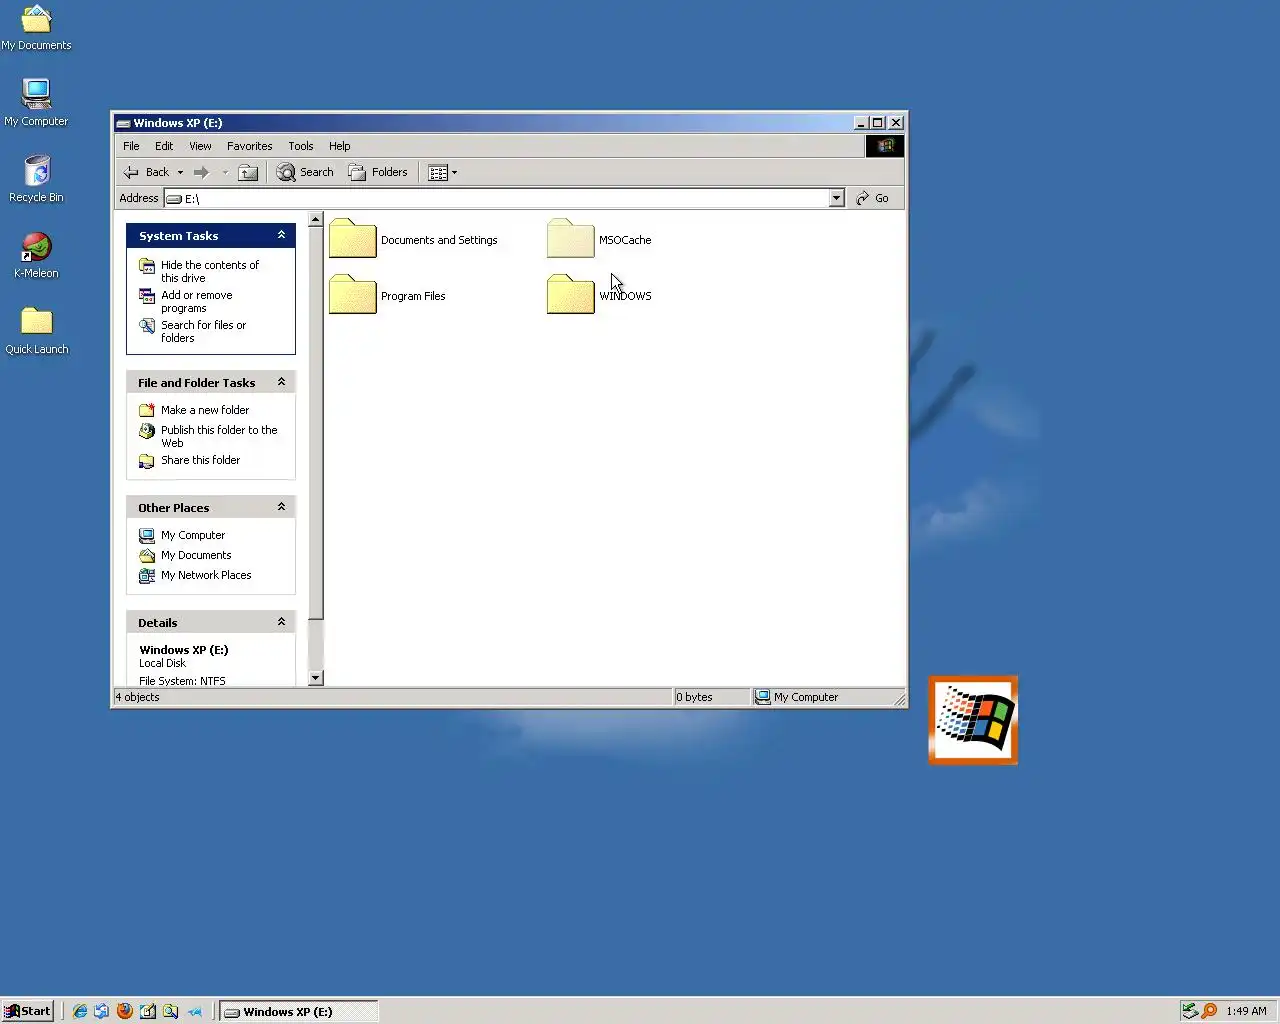Select the Quick Launch desktop folder
This screenshot has height=1024, width=1280.
36,331
